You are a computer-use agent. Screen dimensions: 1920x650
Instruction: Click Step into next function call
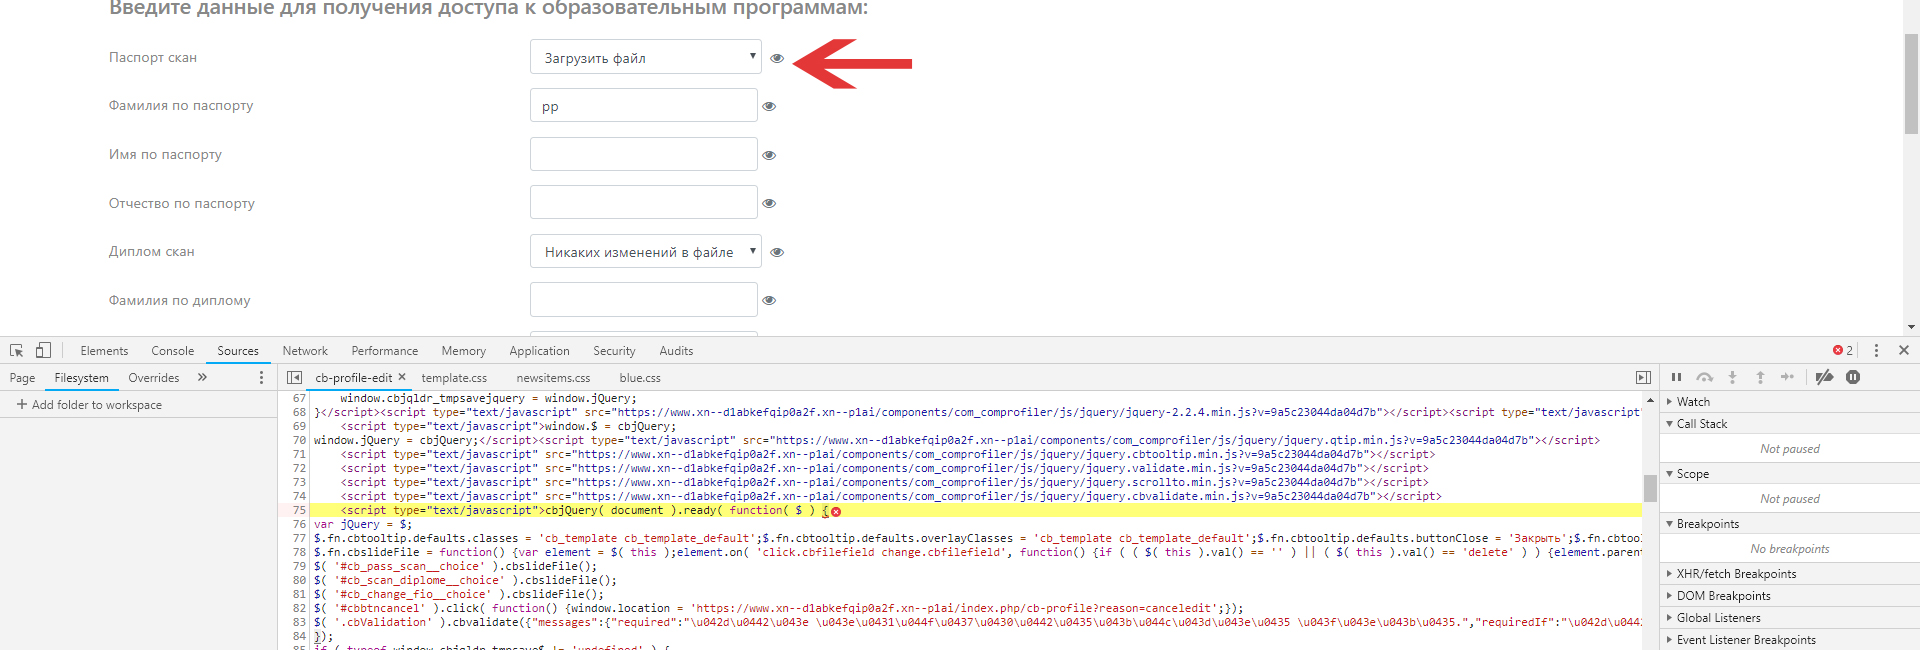coord(1733,378)
